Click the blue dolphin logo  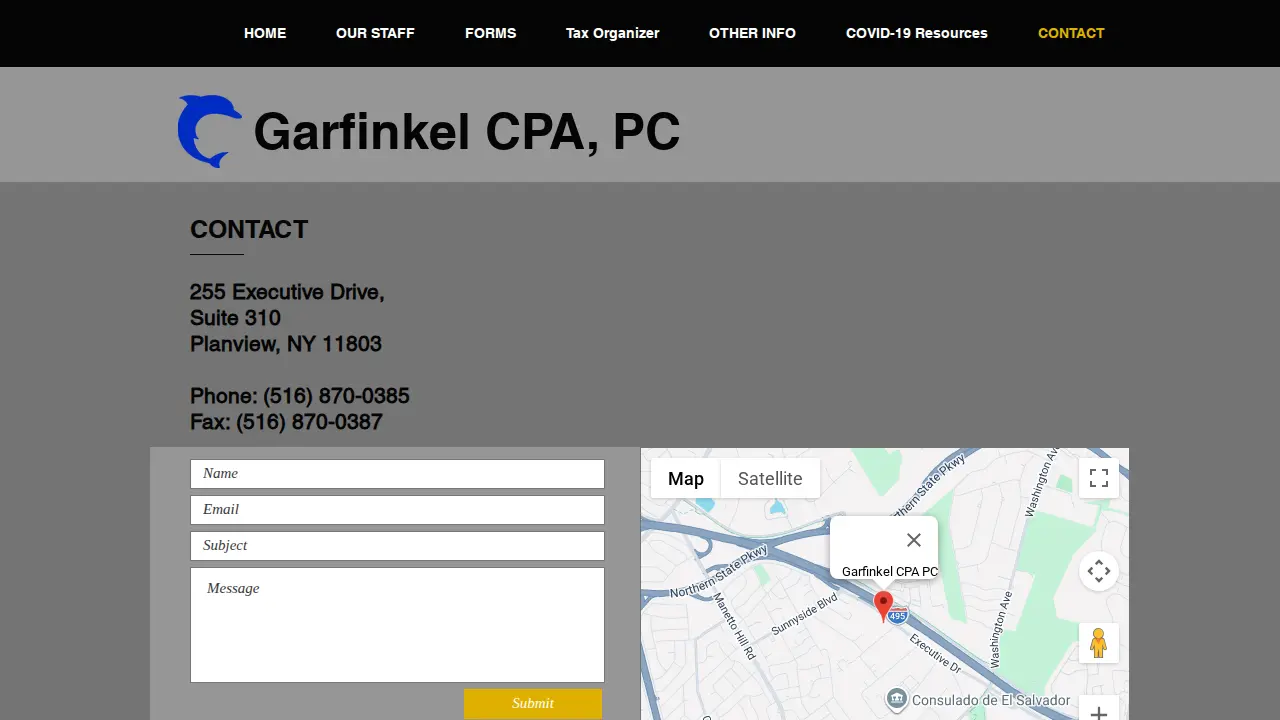point(210,131)
